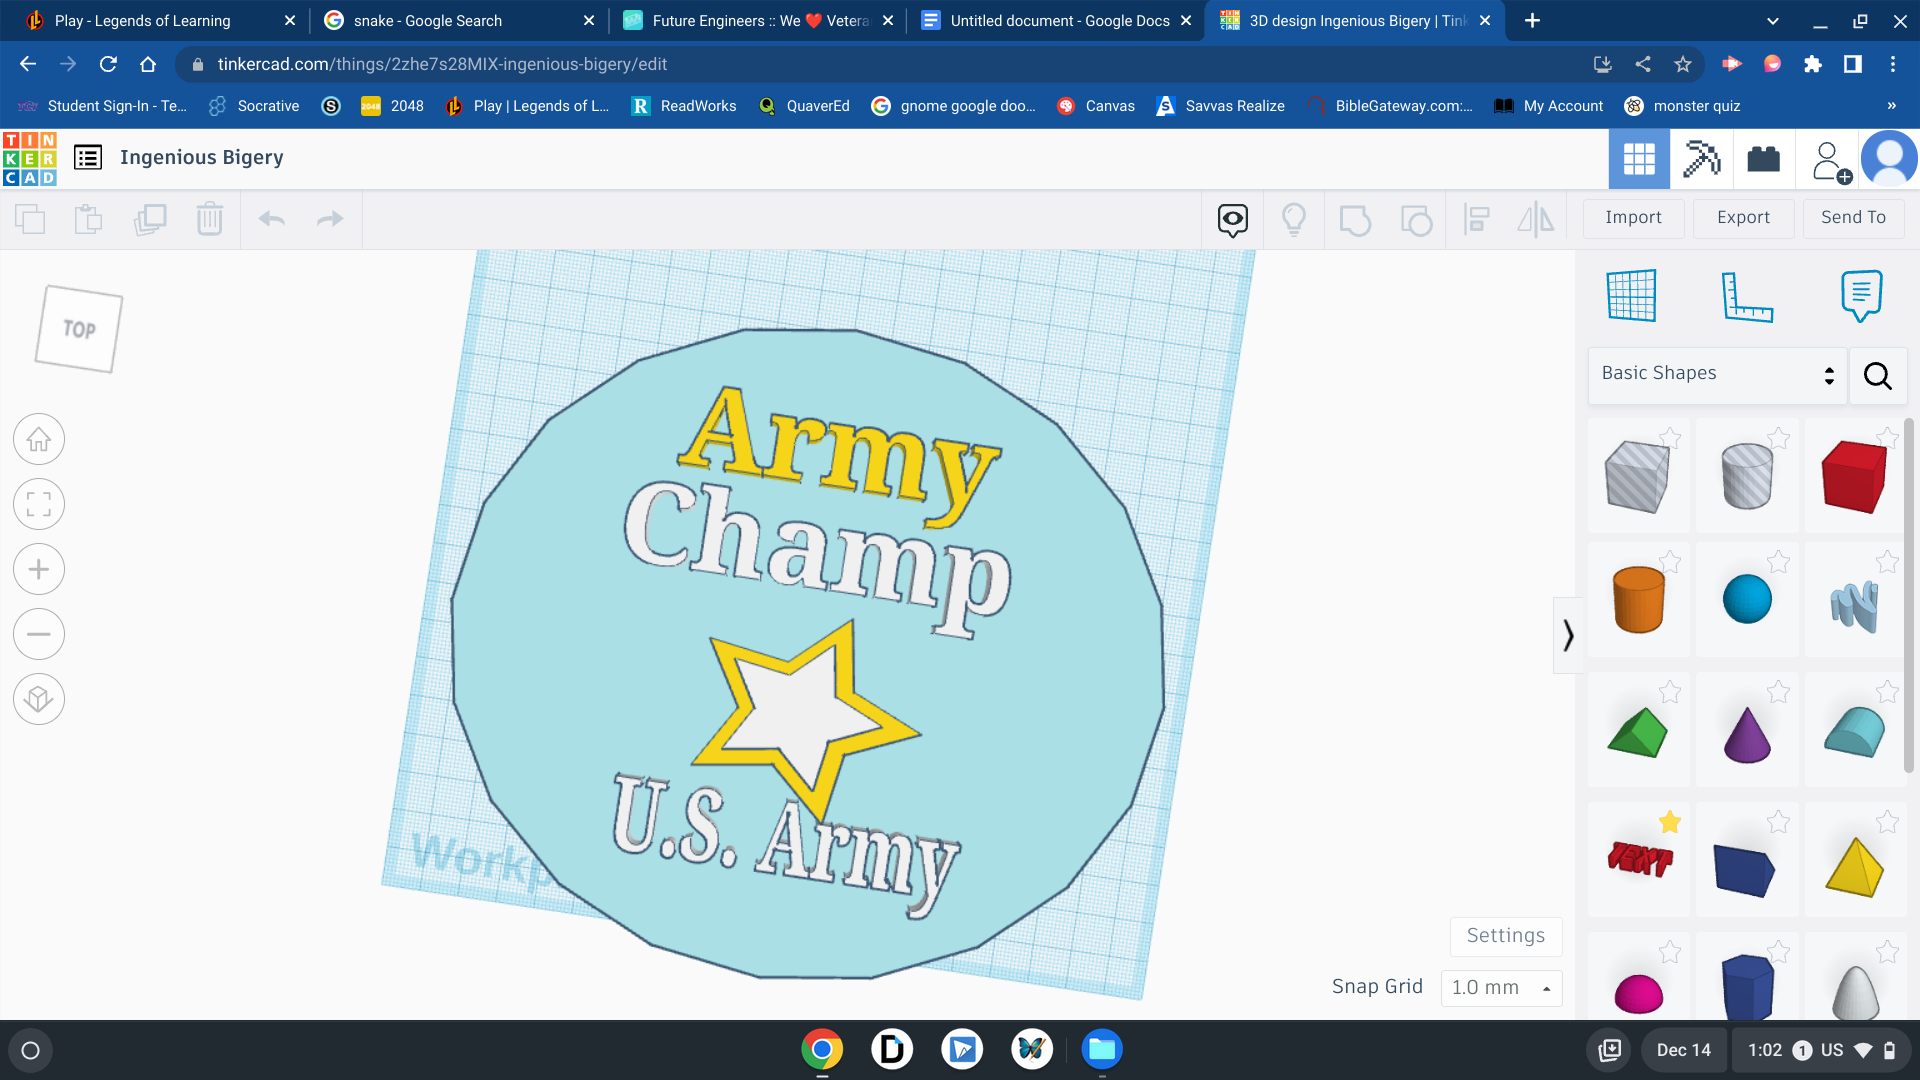
Task: Click the Zoom in plus button
Action: coord(39,569)
